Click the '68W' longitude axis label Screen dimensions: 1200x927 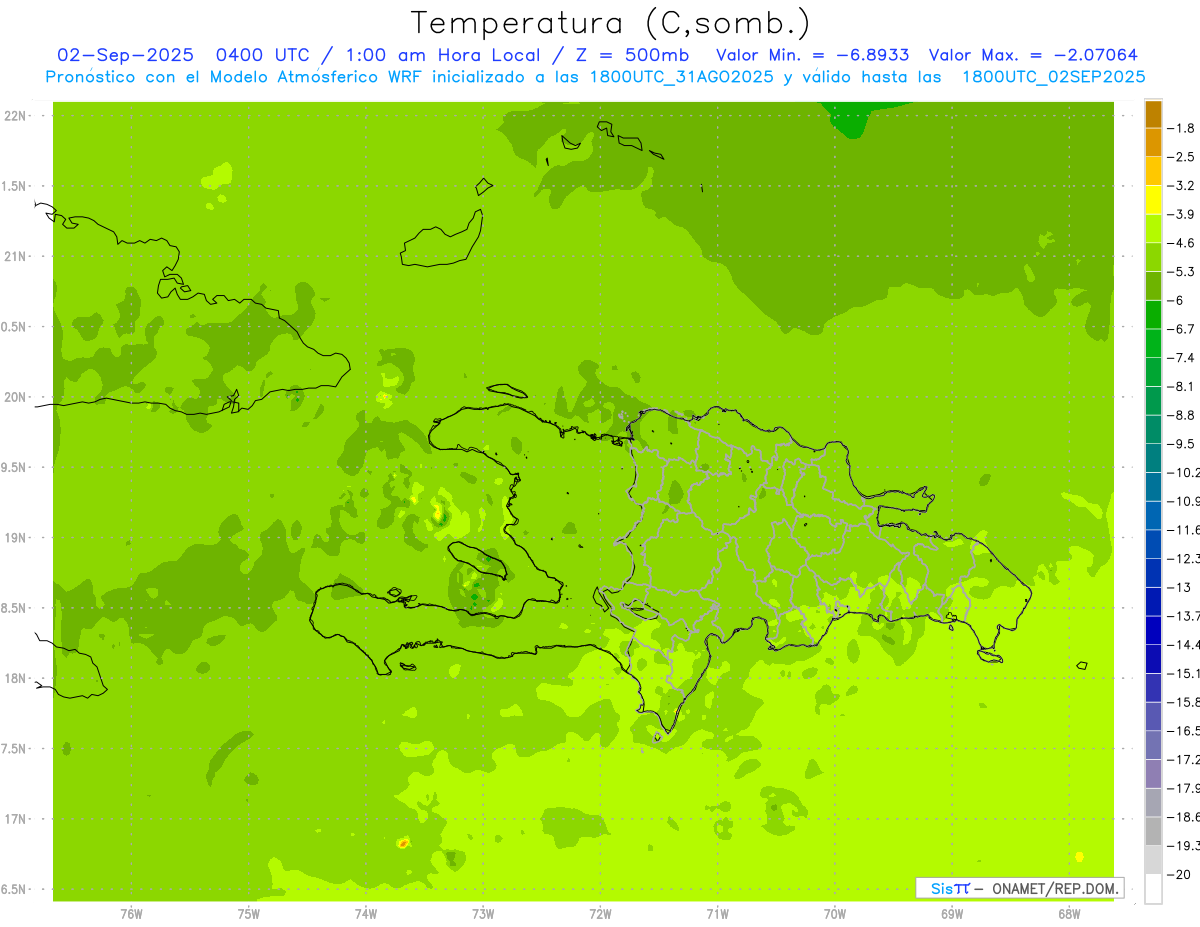pyautogui.click(x=1069, y=914)
